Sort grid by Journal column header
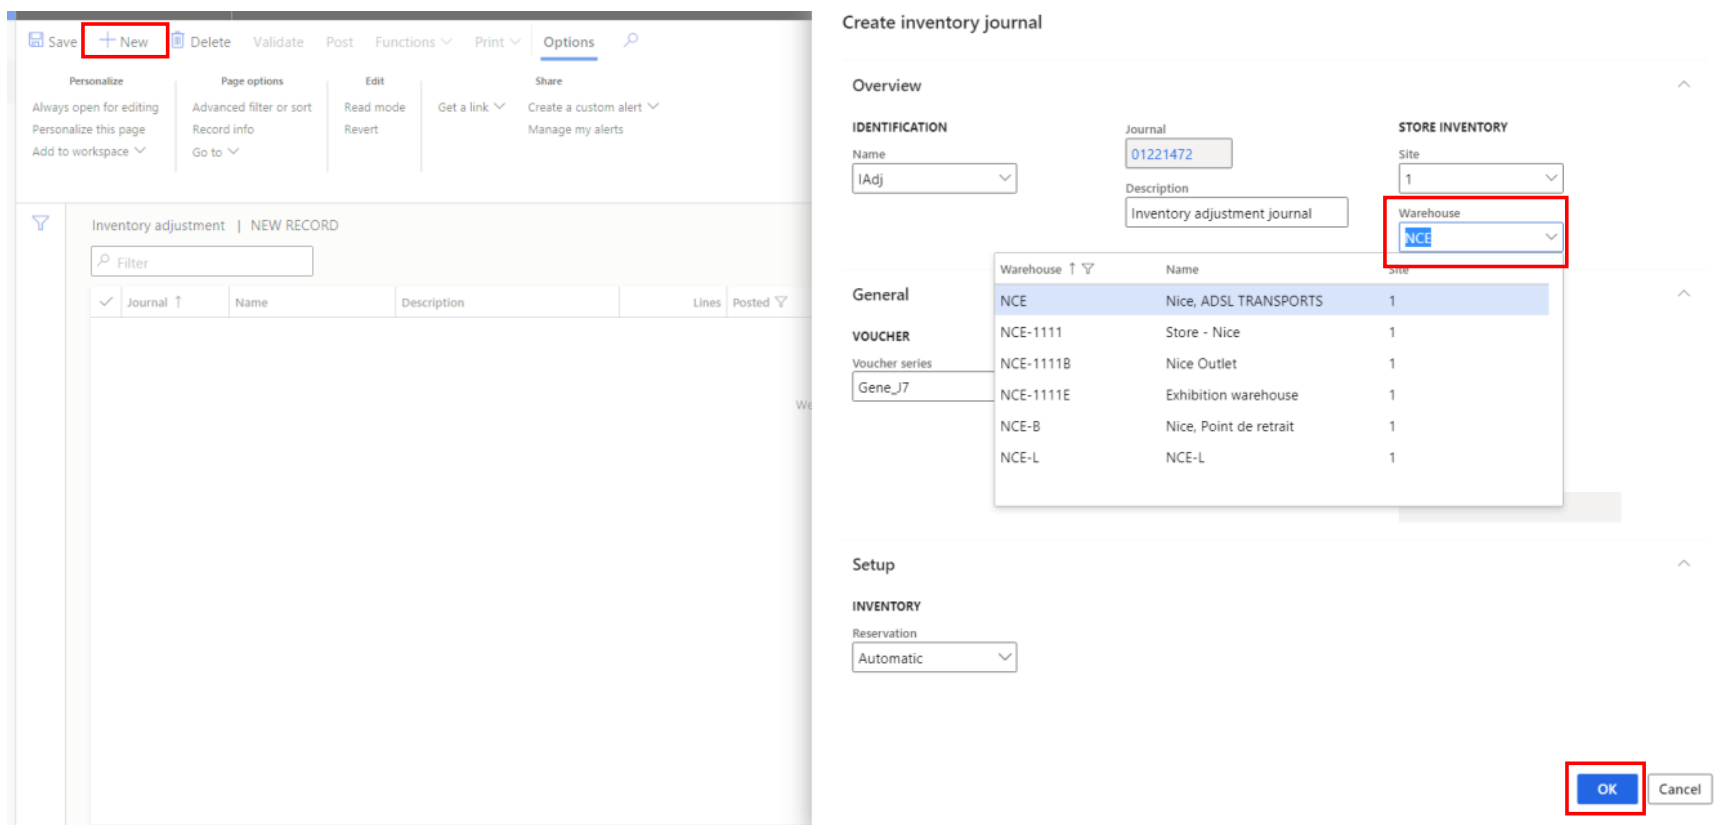The height and width of the screenshot is (825, 1732). pyautogui.click(x=148, y=302)
